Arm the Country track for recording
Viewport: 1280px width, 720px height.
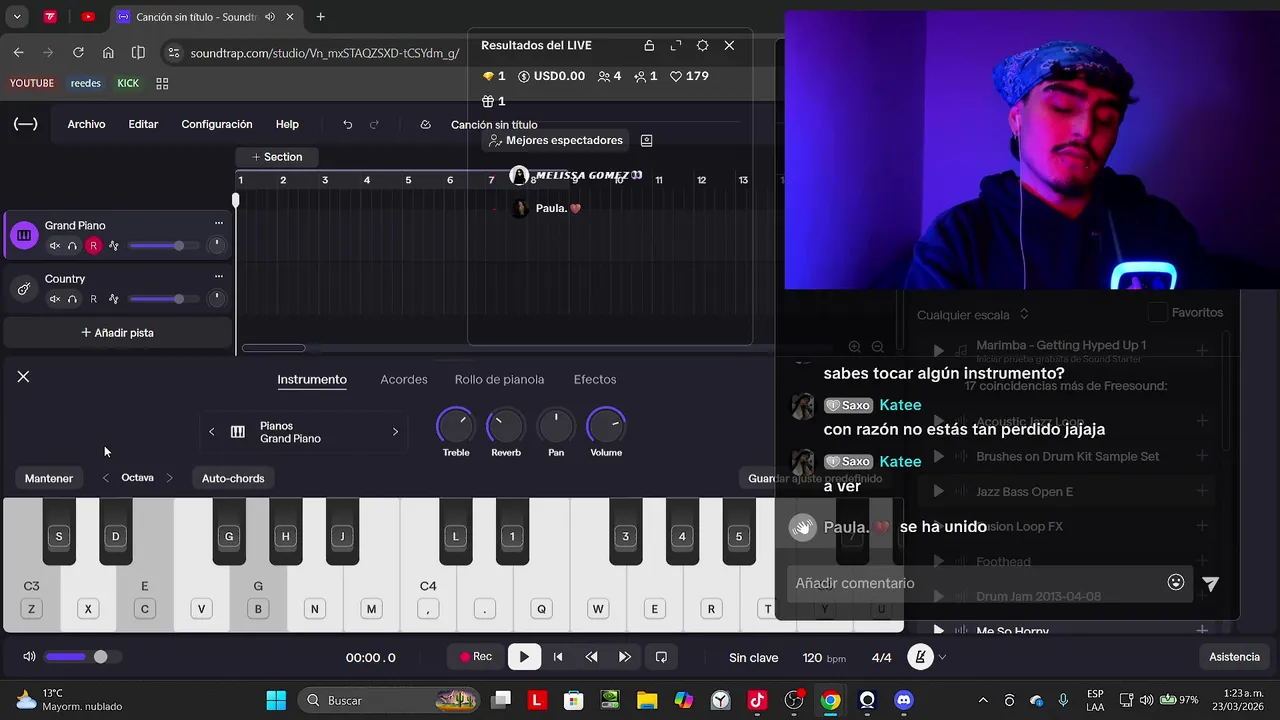point(94,299)
